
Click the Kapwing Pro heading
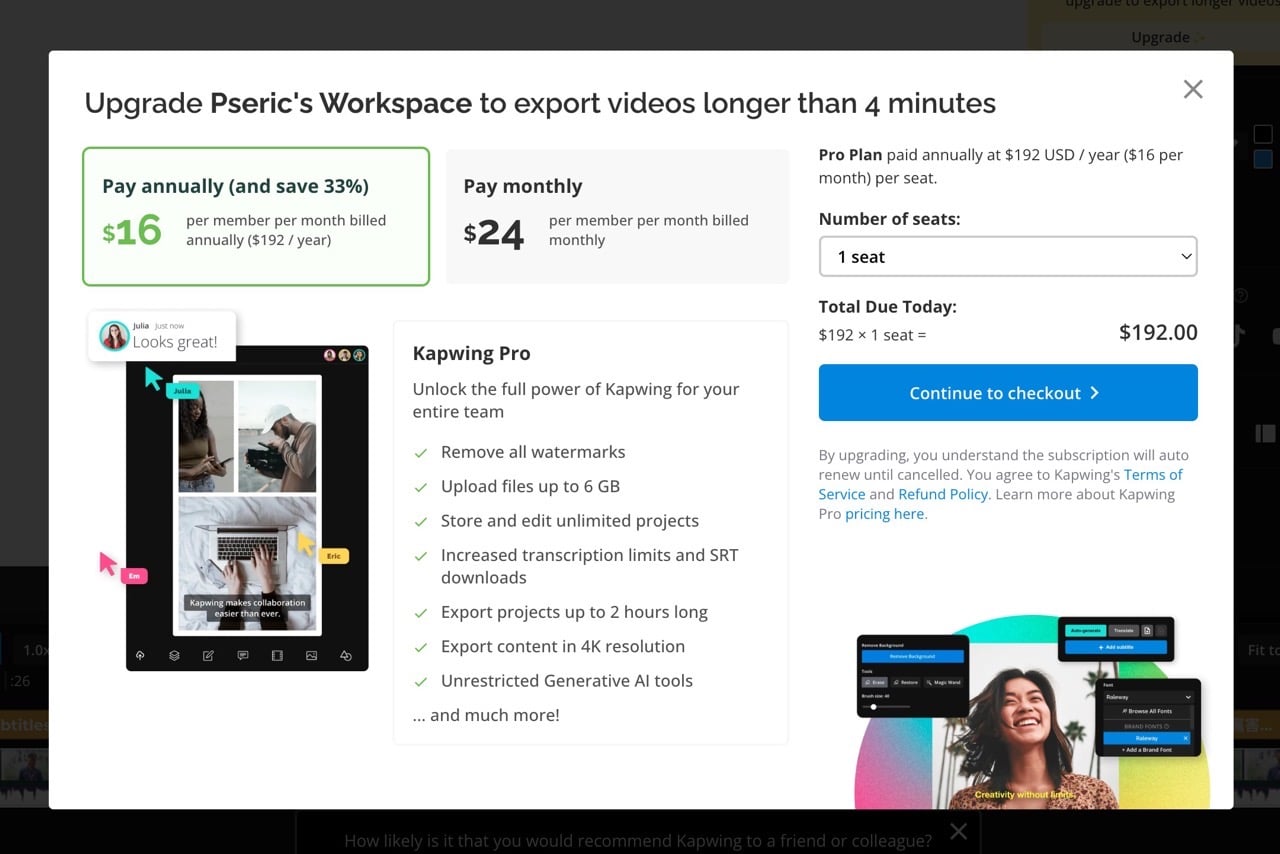click(471, 353)
